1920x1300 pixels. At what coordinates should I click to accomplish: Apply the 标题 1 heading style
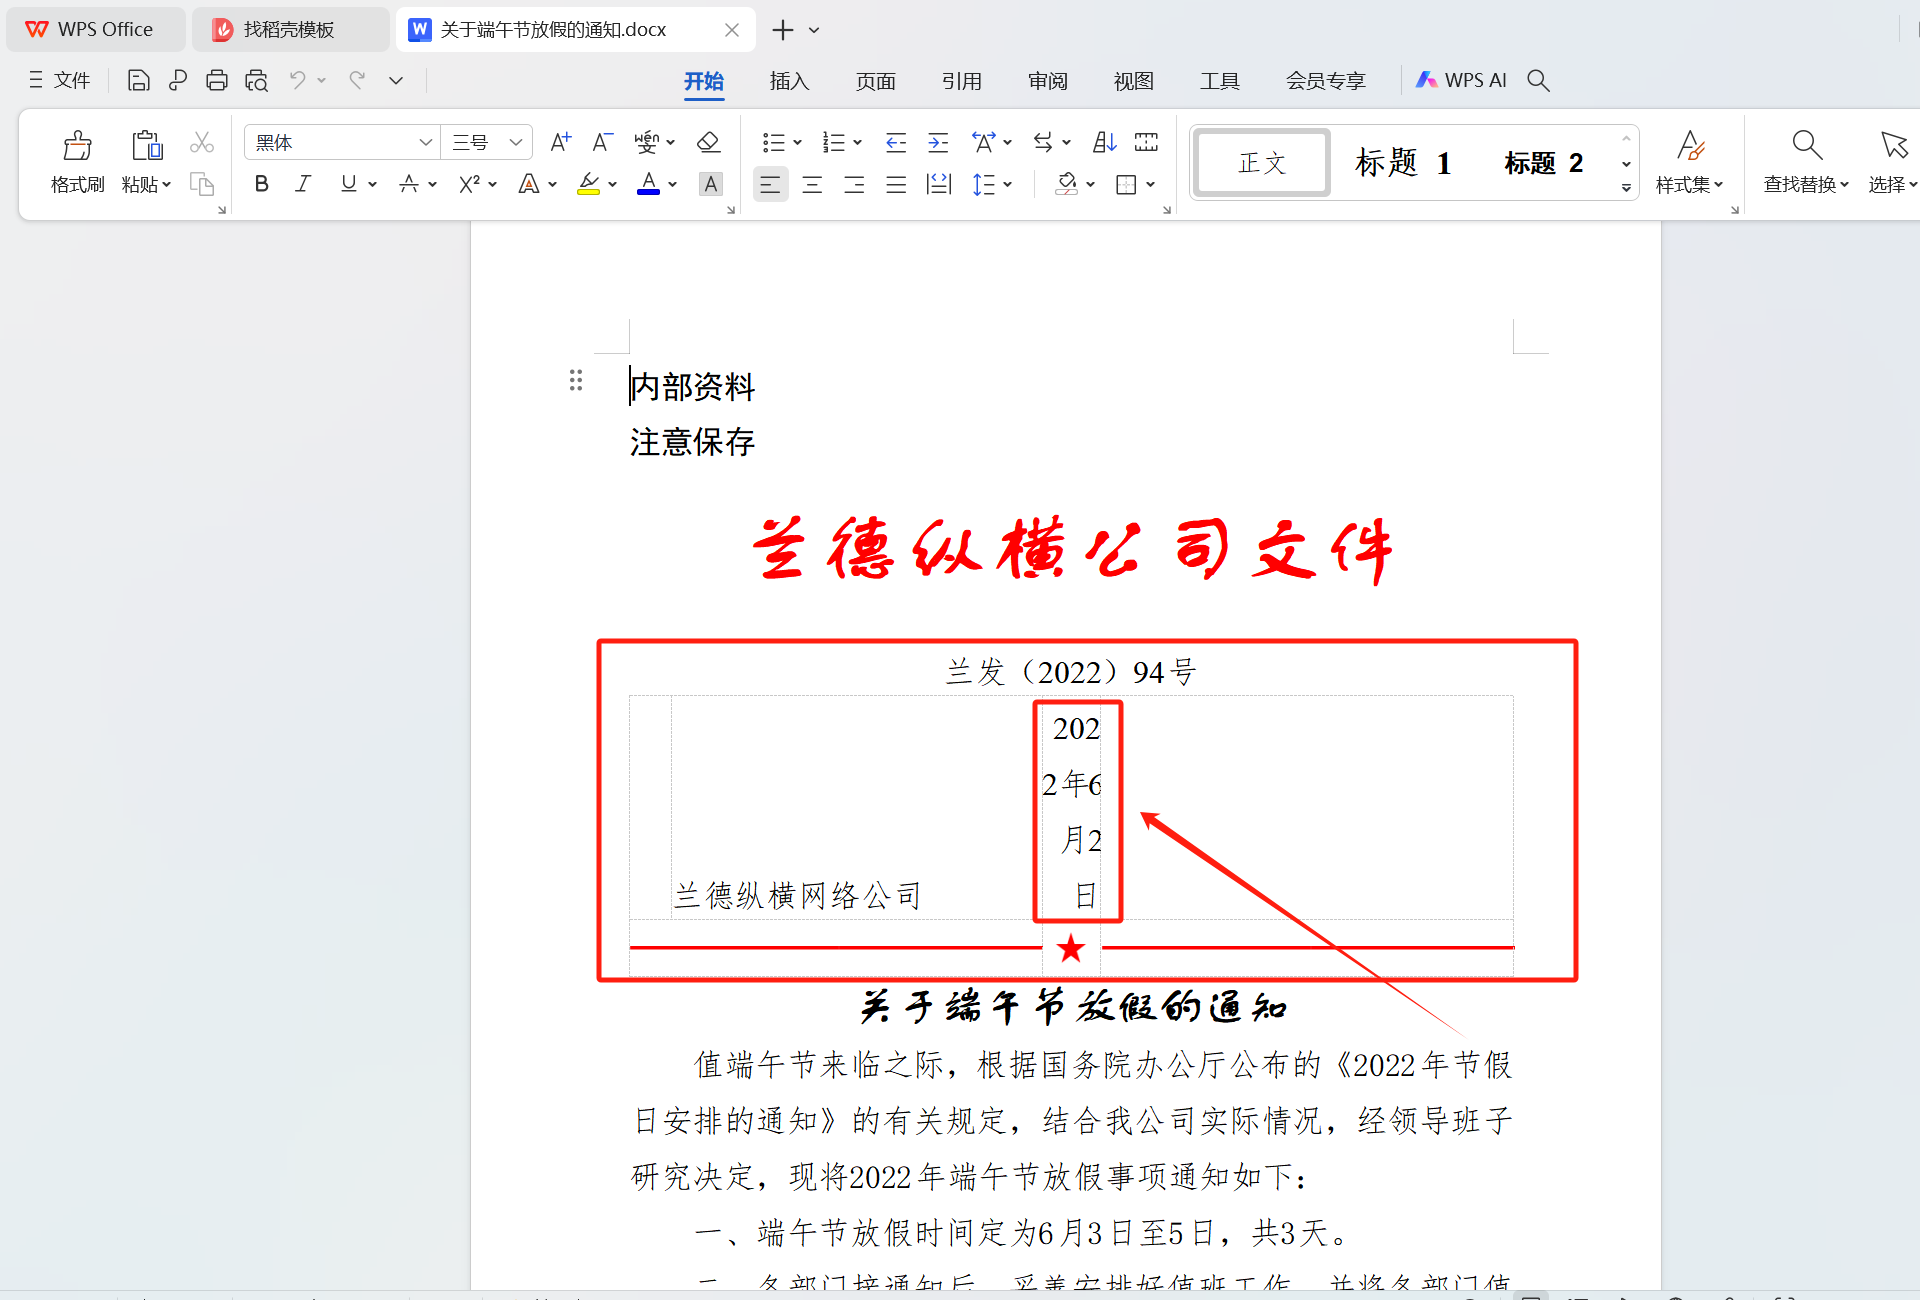tap(1403, 163)
